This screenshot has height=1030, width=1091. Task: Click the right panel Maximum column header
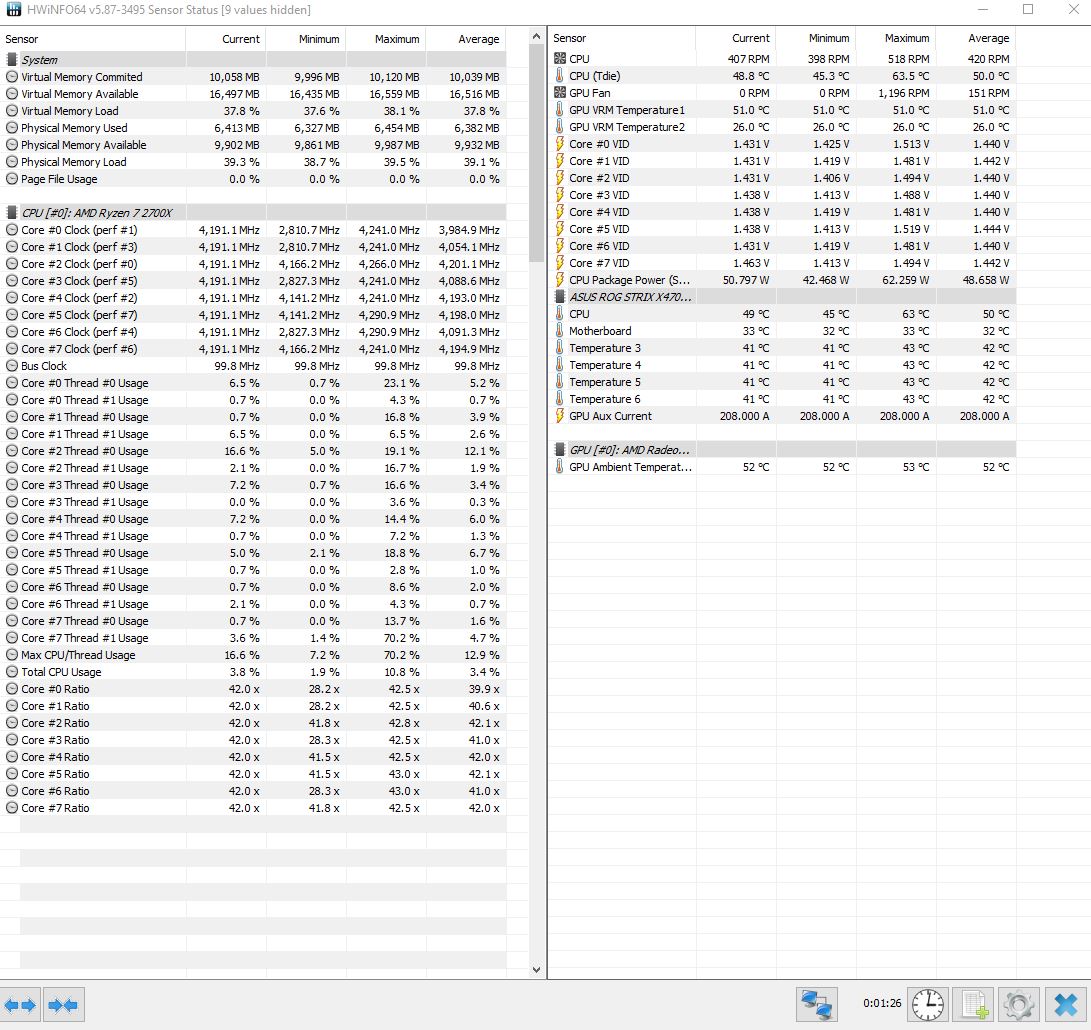pos(895,38)
